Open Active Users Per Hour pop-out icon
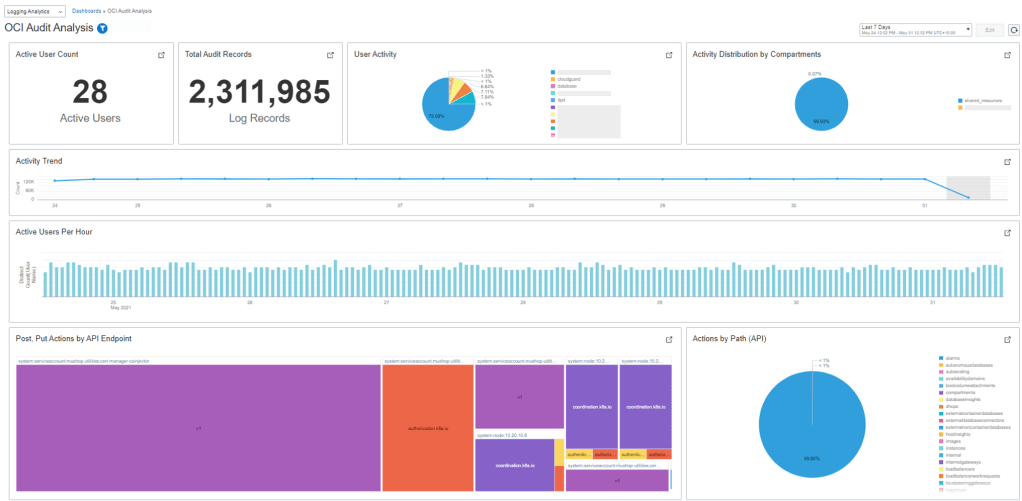 pyautogui.click(x=1007, y=232)
